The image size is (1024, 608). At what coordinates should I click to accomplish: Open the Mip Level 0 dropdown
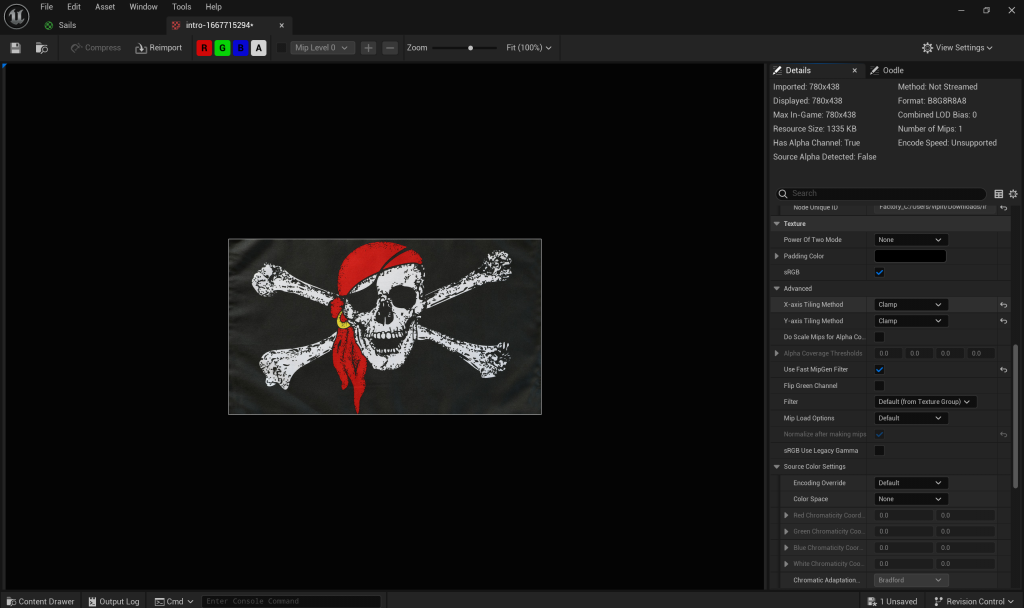(323, 48)
